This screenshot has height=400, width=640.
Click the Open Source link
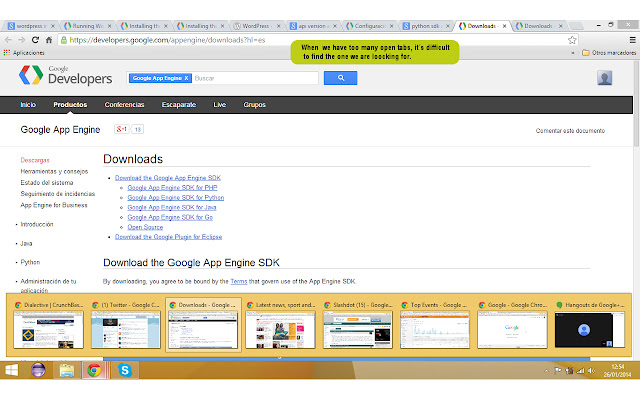(145, 227)
